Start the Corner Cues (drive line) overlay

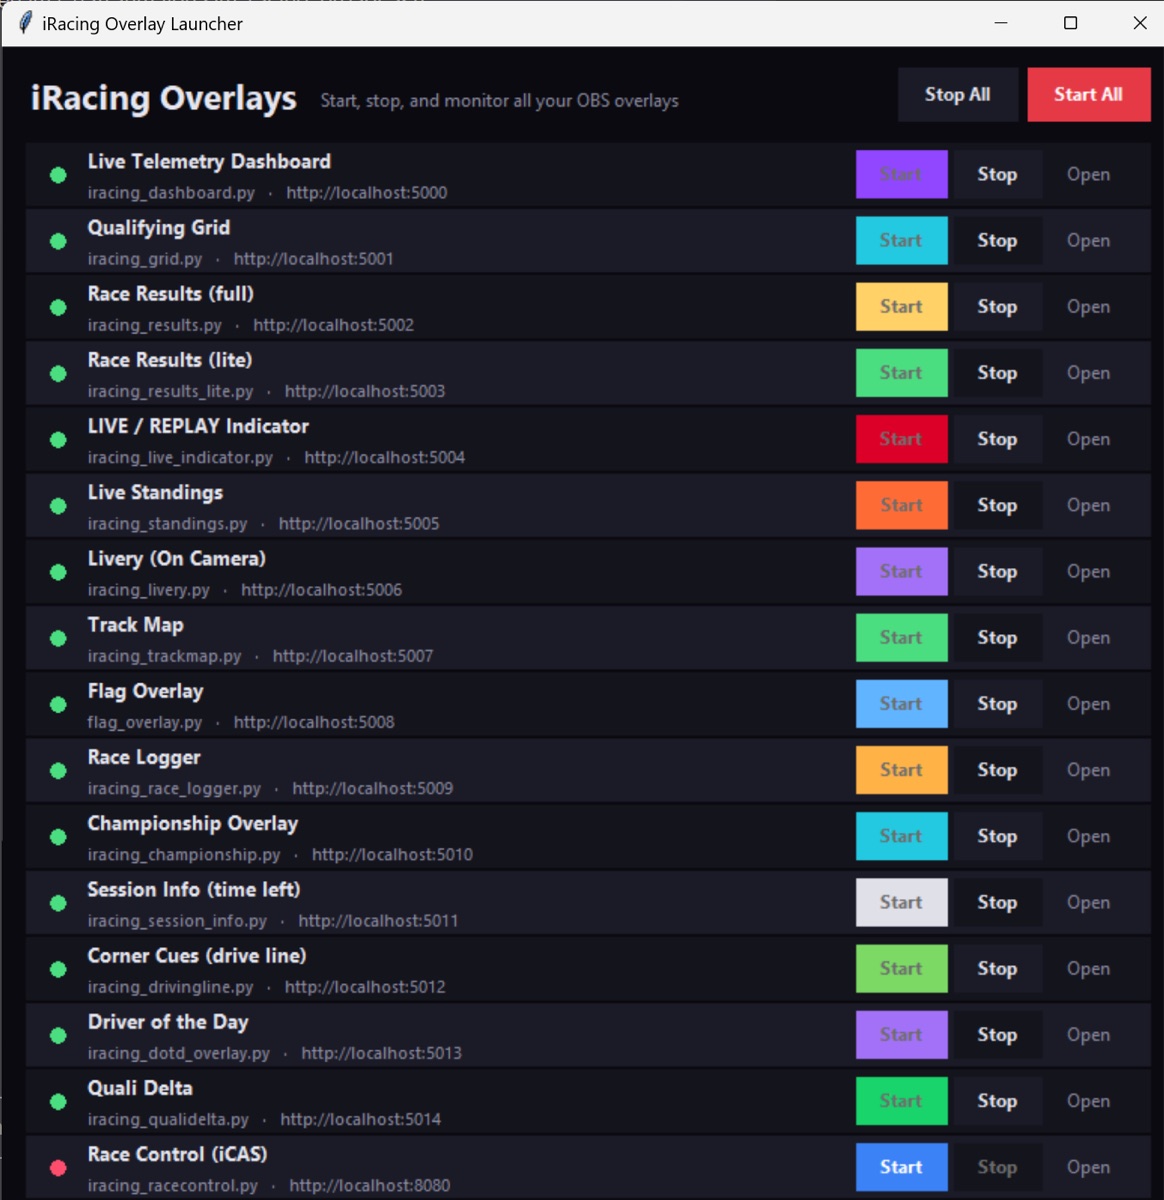point(901,969)
